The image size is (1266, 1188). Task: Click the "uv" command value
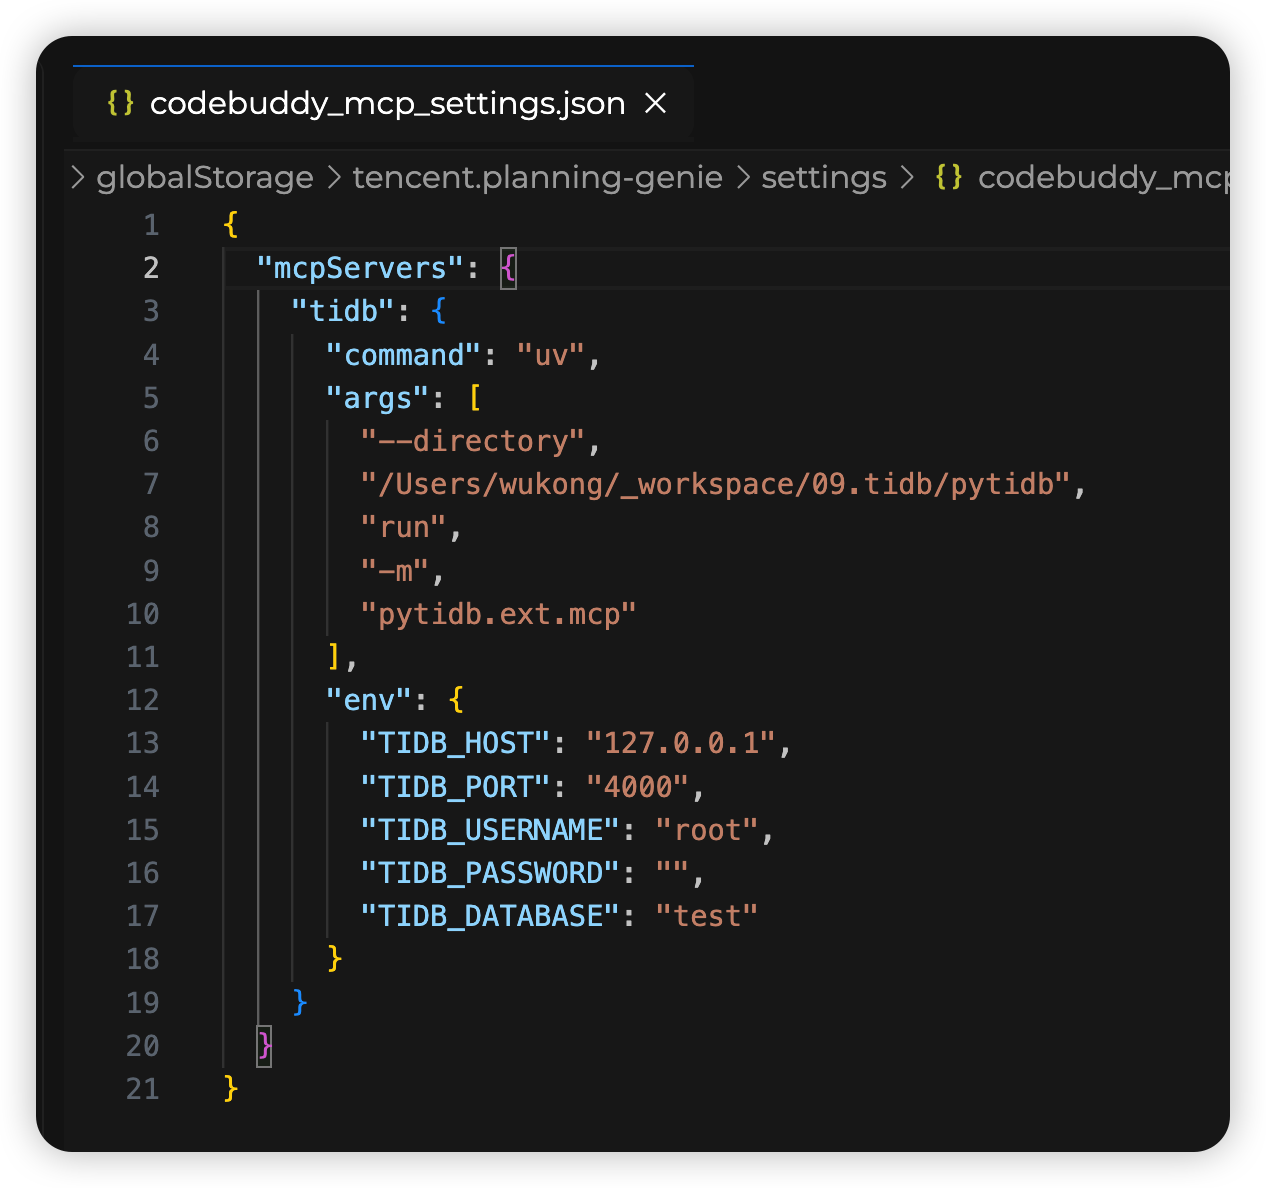[551, 355]
